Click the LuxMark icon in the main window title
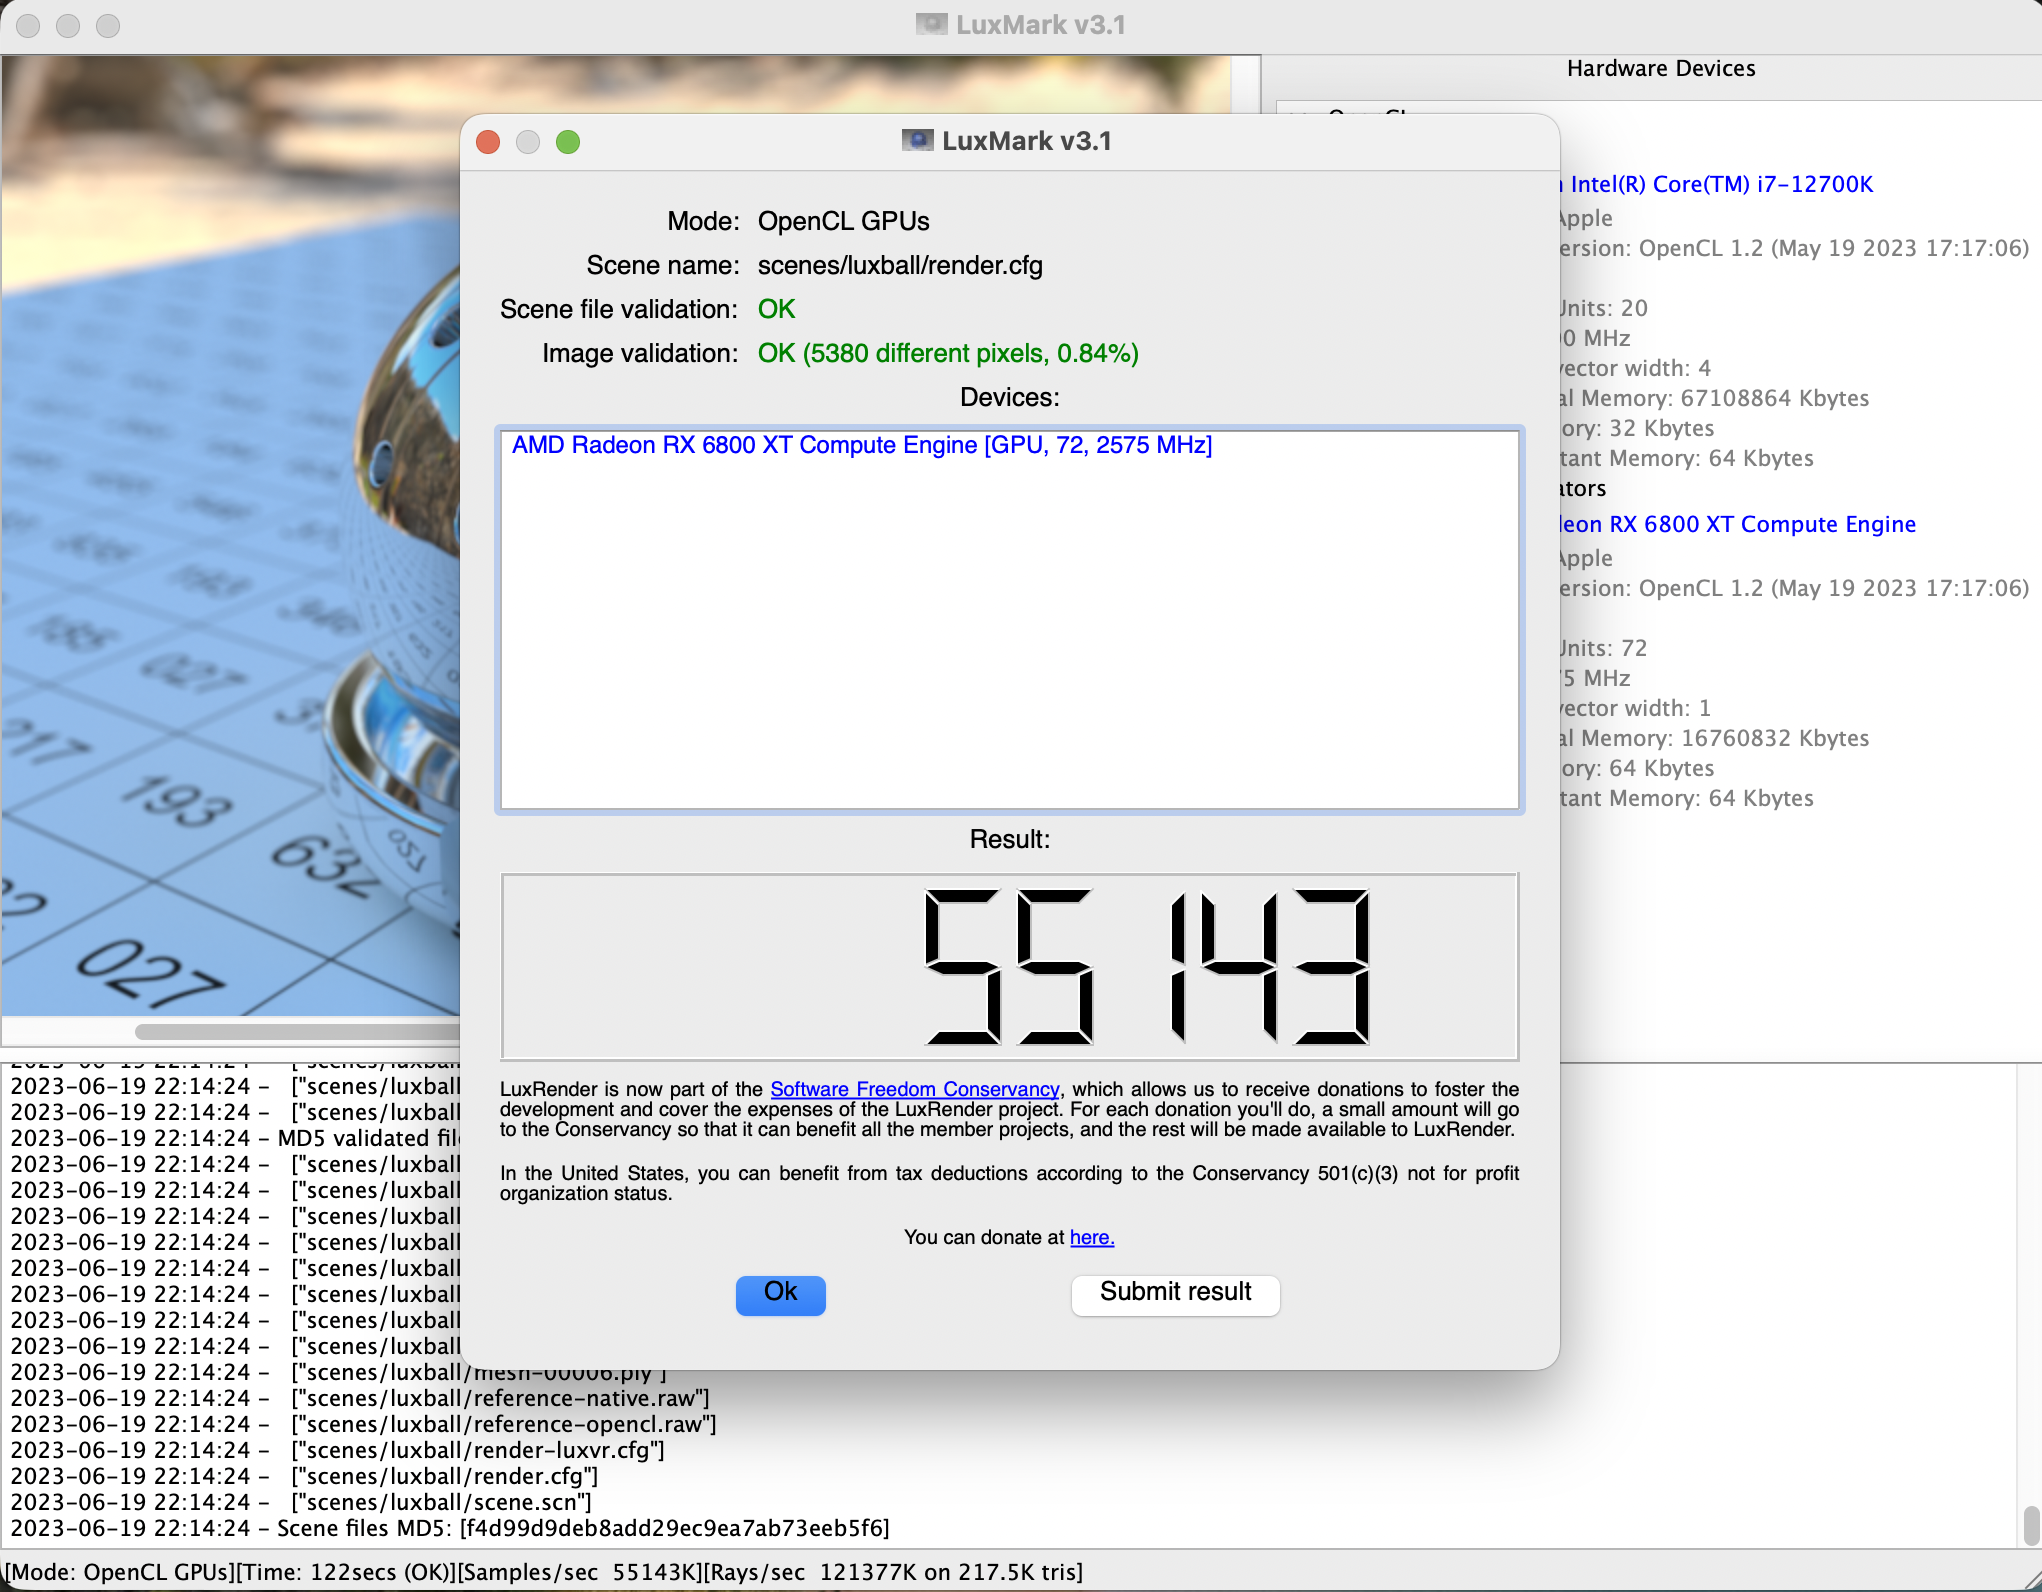Viewport: 2042px width, 1592px height. pyautogui.click(x=931, y=24)
